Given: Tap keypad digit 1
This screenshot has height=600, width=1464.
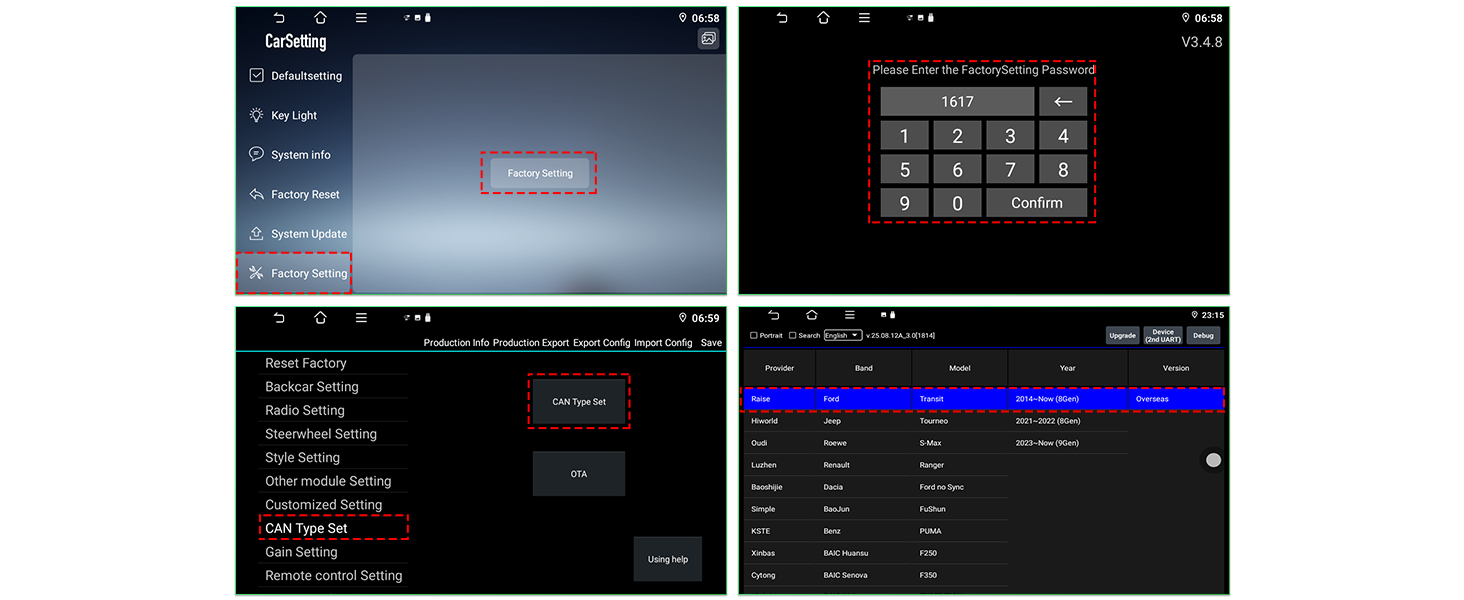Looking at the screenshot, I should [905, 136].
